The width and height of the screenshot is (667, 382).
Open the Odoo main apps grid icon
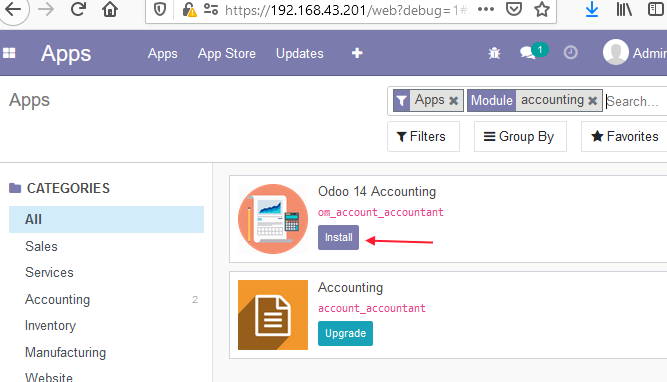[x=9, y=53]
